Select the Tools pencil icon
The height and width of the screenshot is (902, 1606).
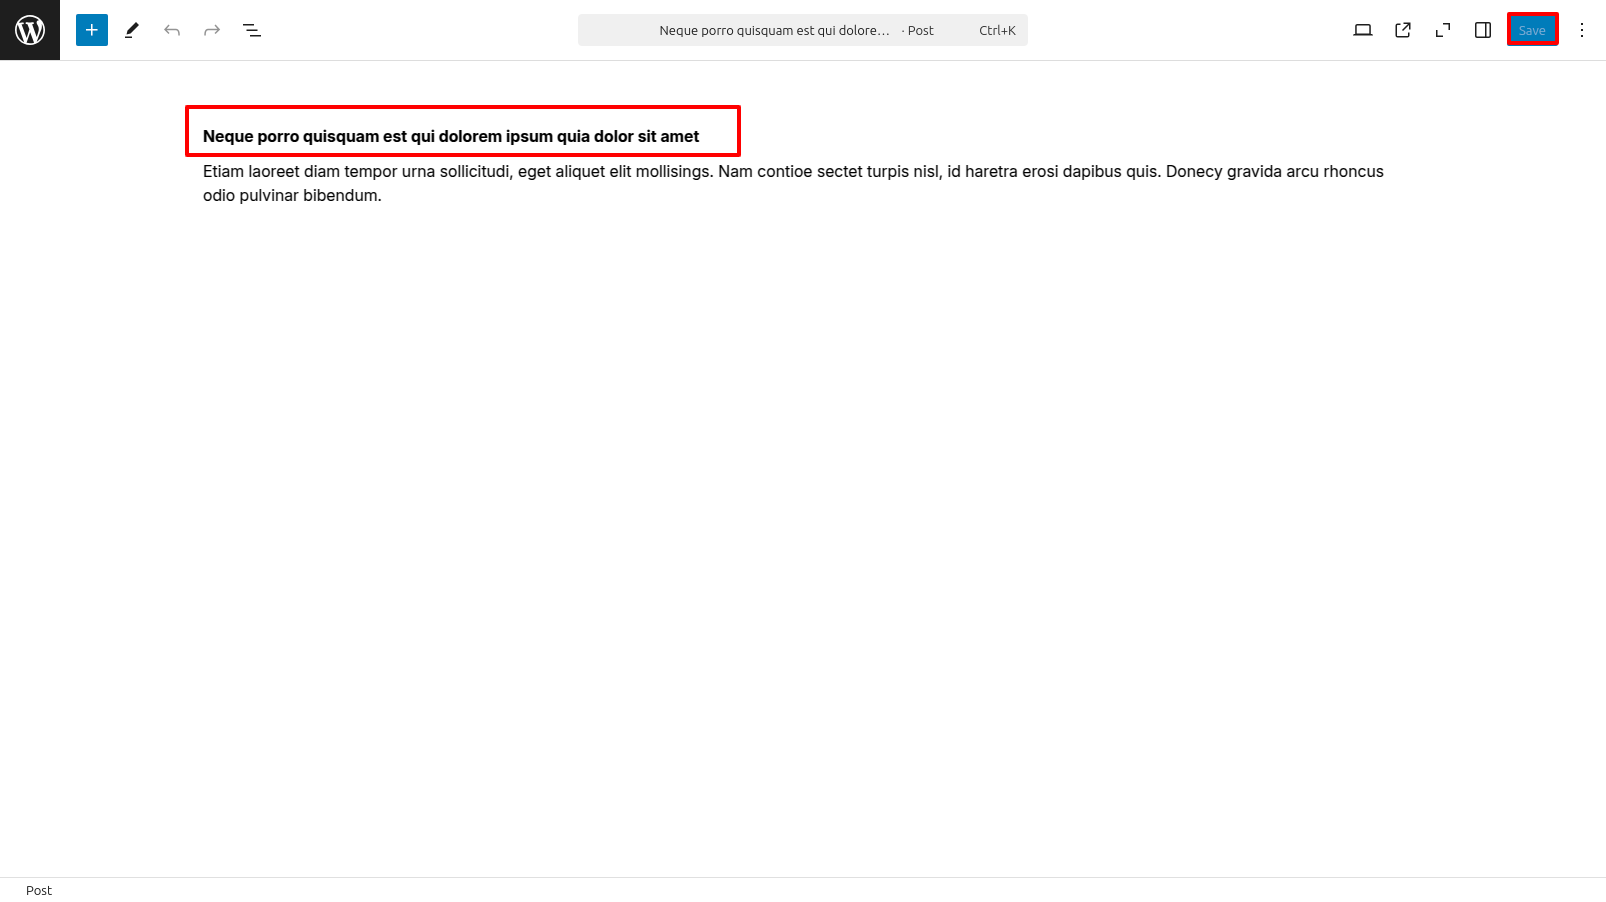[x=132, y=30]
